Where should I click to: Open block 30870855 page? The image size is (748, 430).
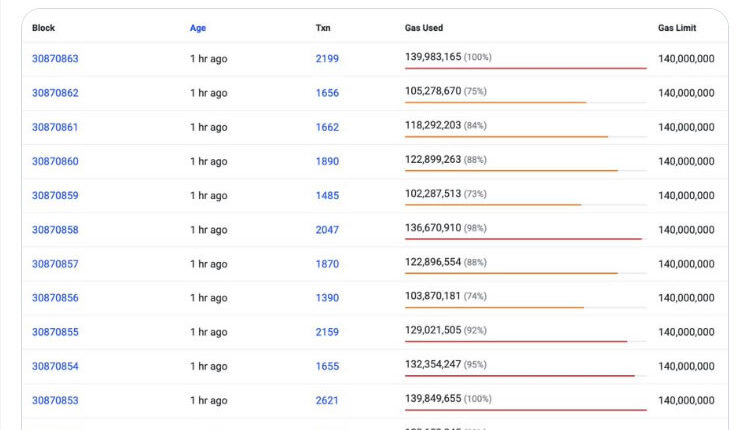tap(55, 332)
